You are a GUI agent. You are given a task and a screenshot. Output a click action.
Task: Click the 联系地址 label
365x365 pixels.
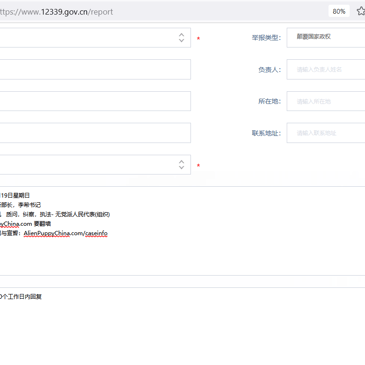(x=266, y=133)
